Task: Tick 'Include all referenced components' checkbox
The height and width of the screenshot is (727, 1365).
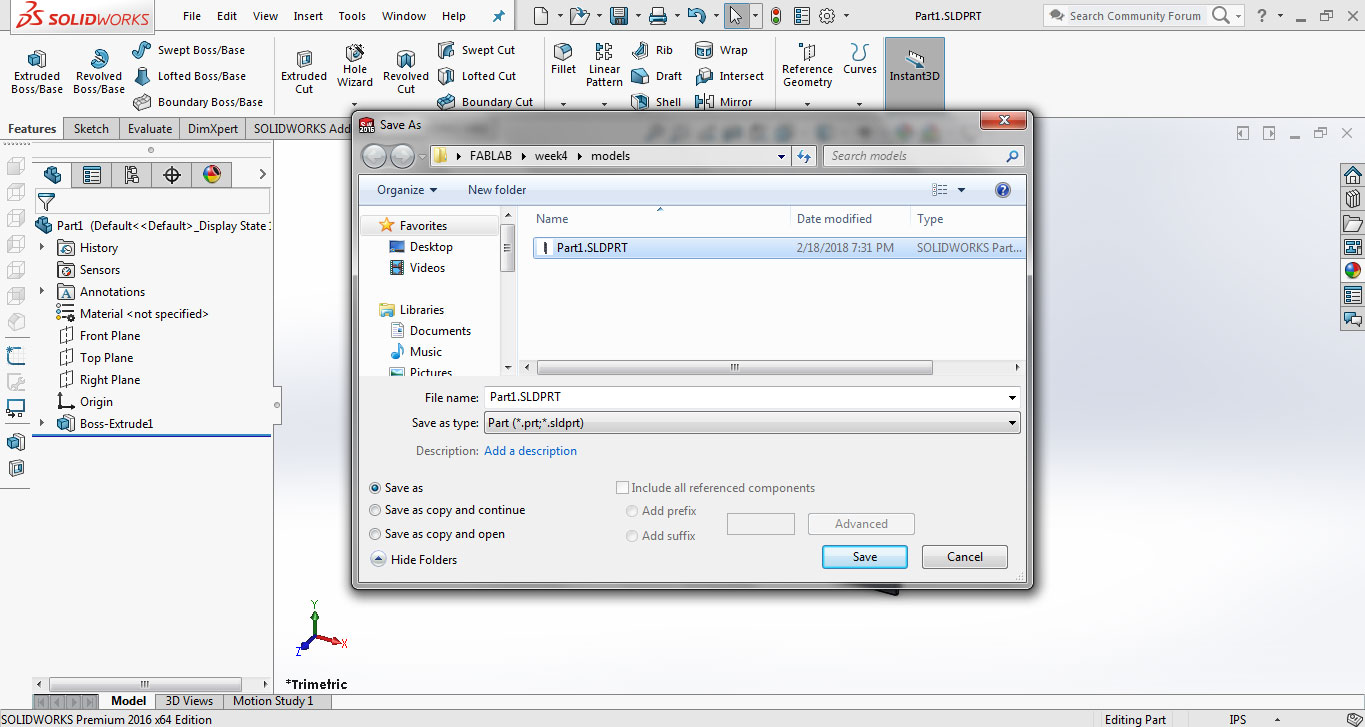Action: (x=623, y=488)
